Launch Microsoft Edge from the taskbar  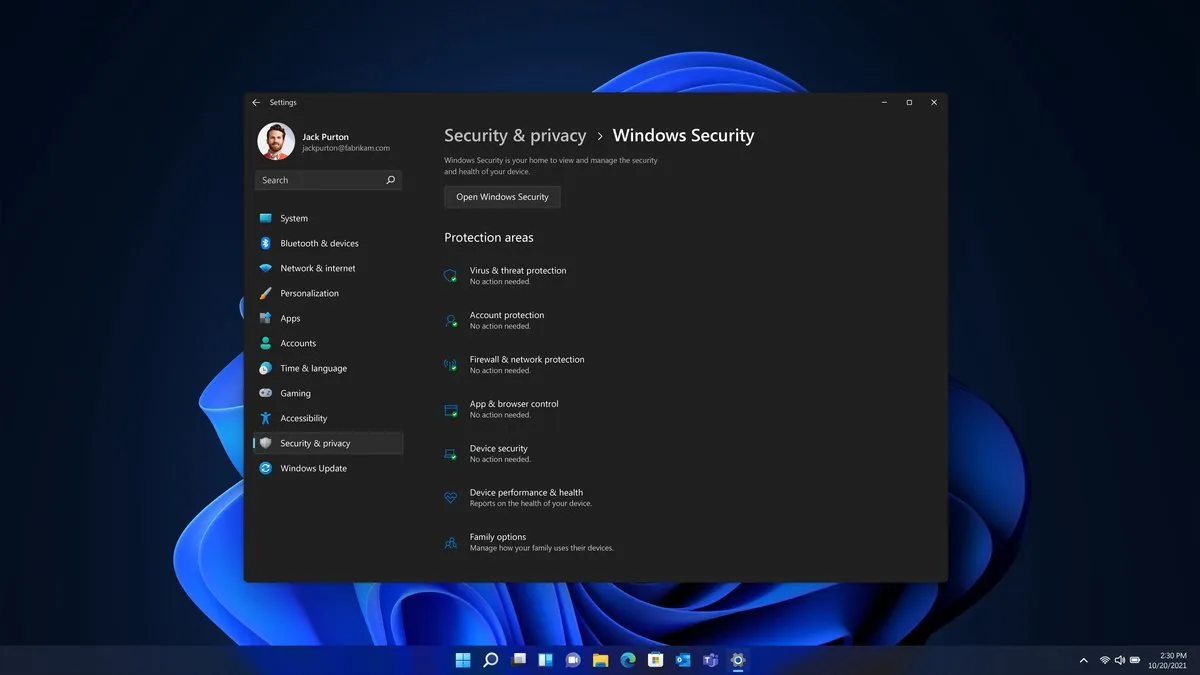(628, 660)
